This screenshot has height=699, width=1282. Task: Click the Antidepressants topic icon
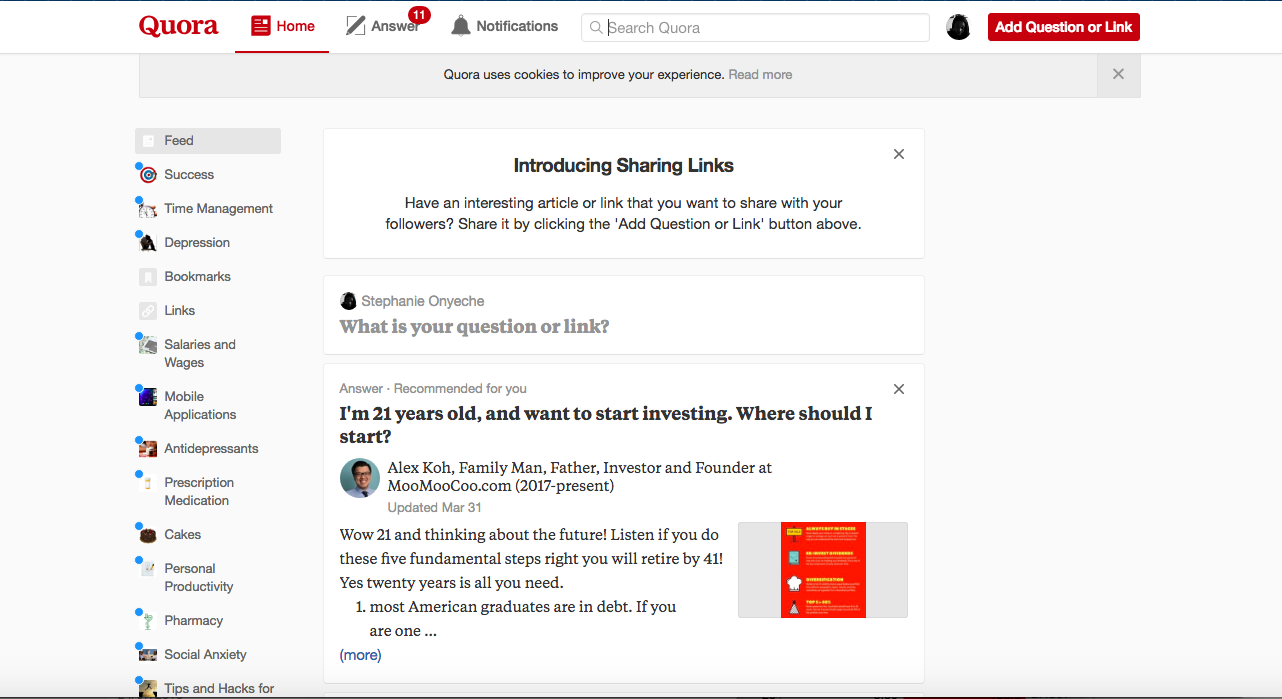(148, 449)
